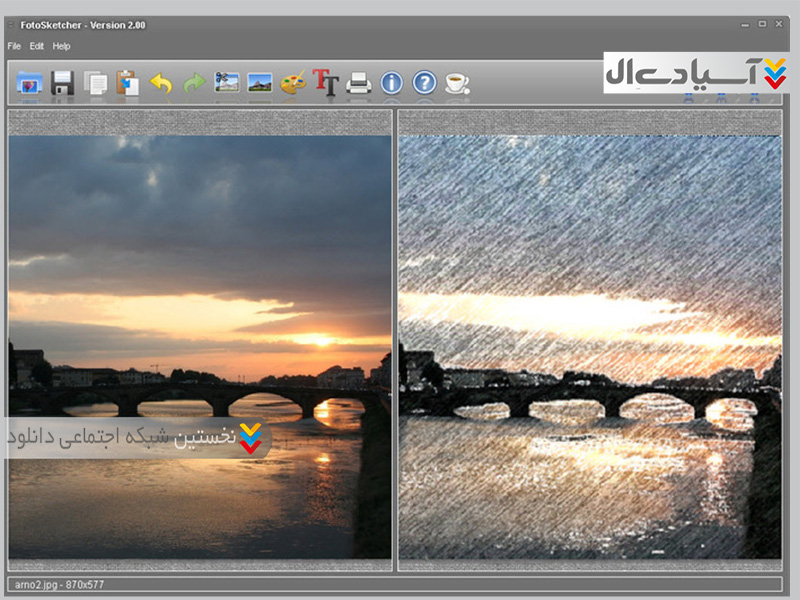Open a picture with the folder icon
800x600 pixels.
point(30,83)
